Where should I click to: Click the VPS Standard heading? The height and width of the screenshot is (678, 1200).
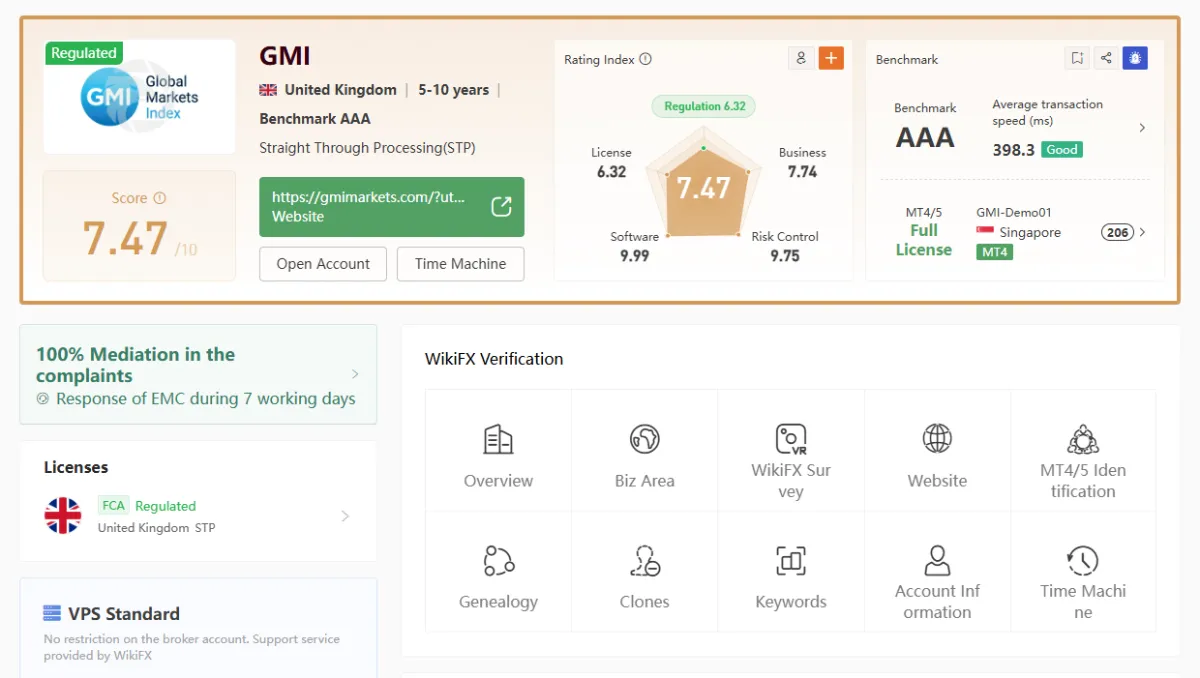click(124, 614)
